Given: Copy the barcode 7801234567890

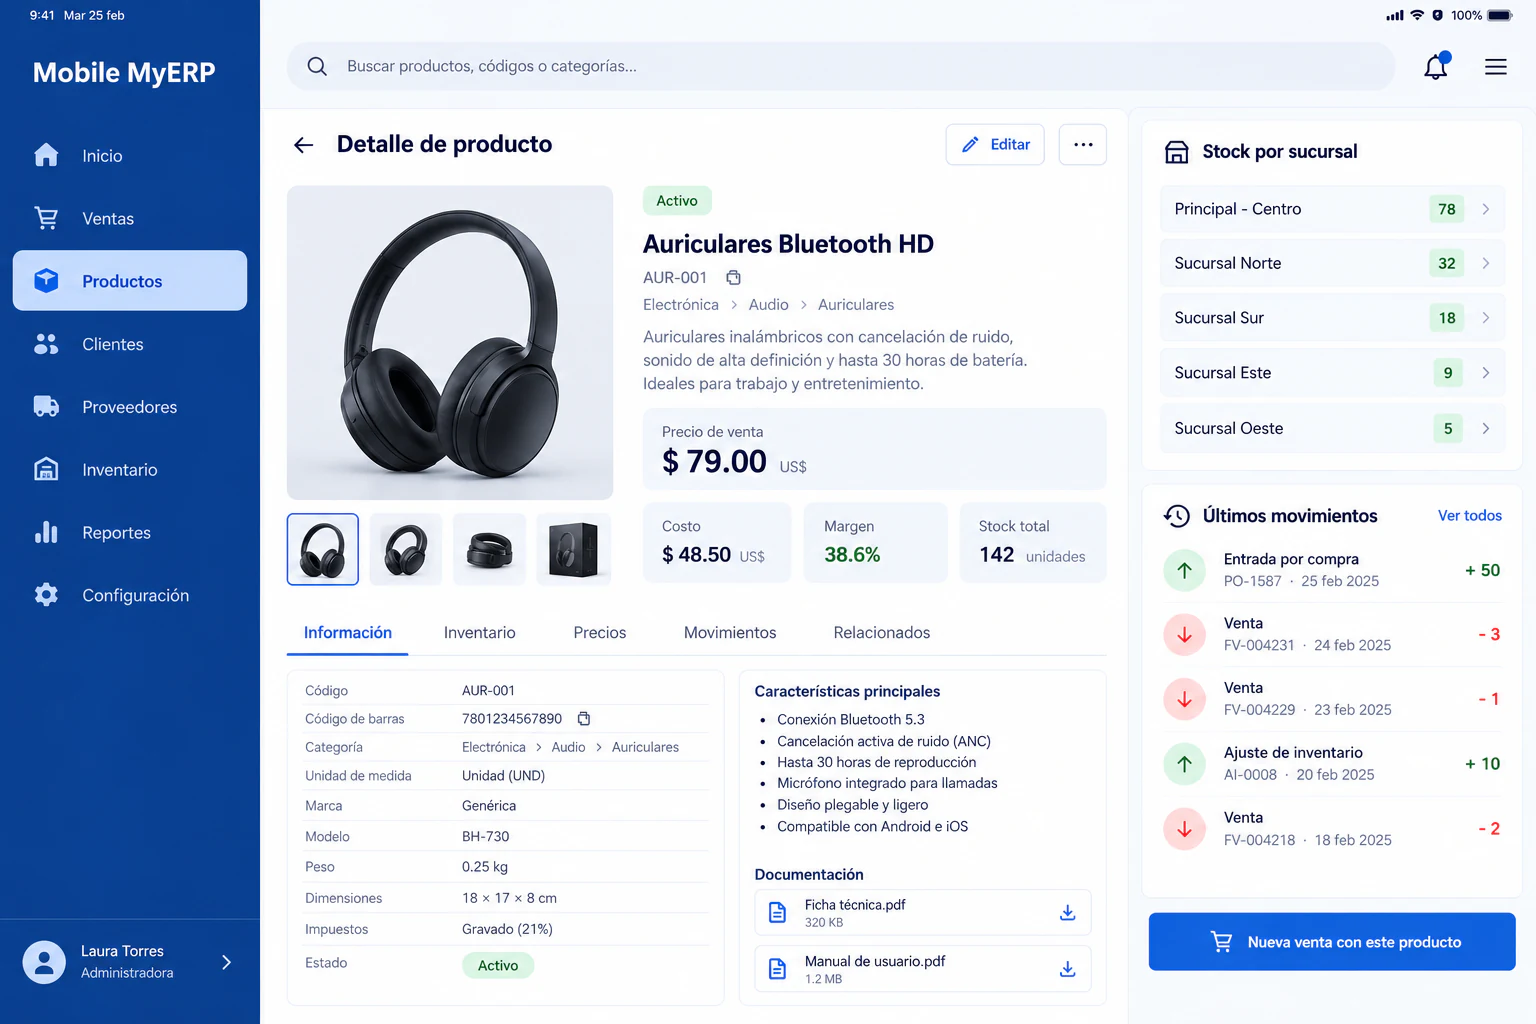Looking at the screenshot, I should coord(584,718).
